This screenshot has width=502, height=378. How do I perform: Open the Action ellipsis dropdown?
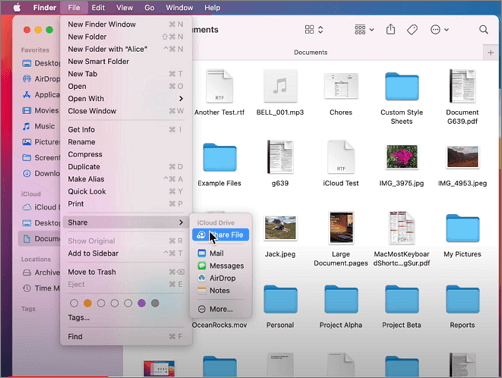pyautogui.click(x=440, y=30)
